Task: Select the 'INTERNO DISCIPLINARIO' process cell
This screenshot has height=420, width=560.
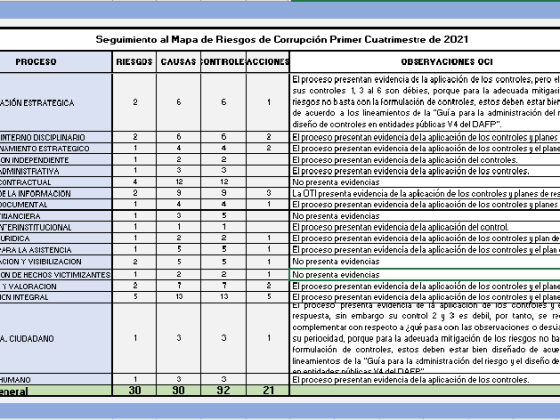Action: point(56,137)
